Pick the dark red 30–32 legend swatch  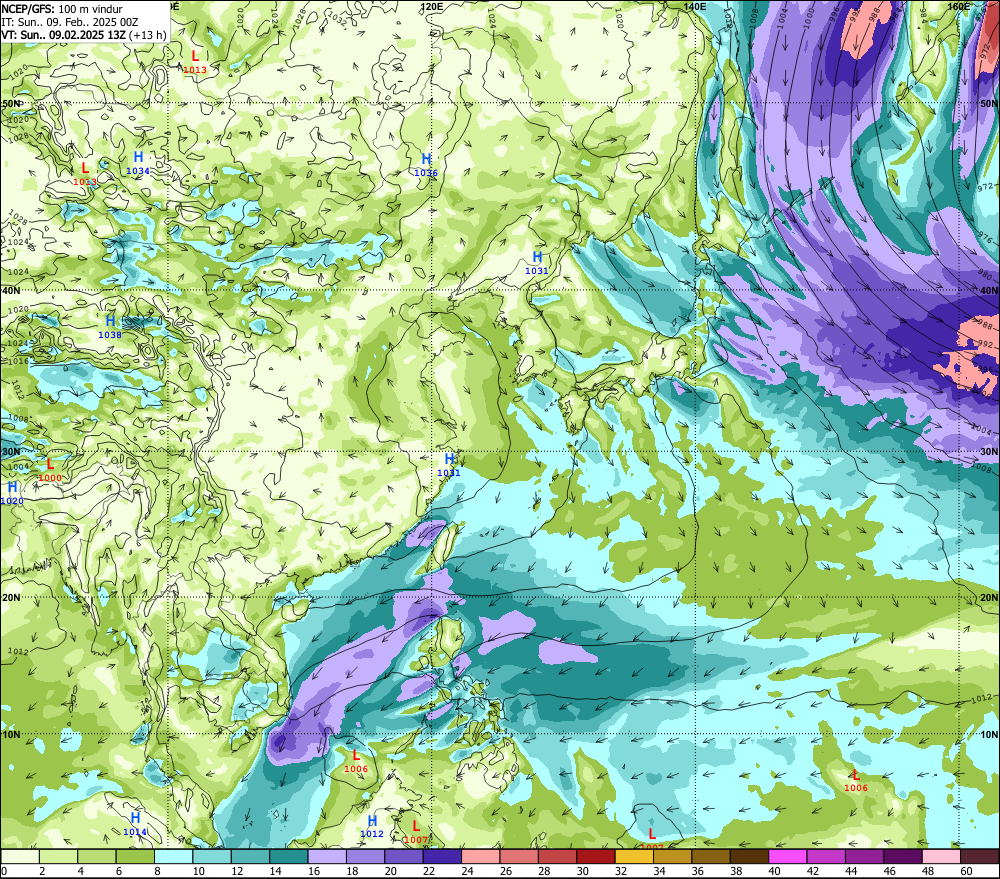[x=596, y=856]
